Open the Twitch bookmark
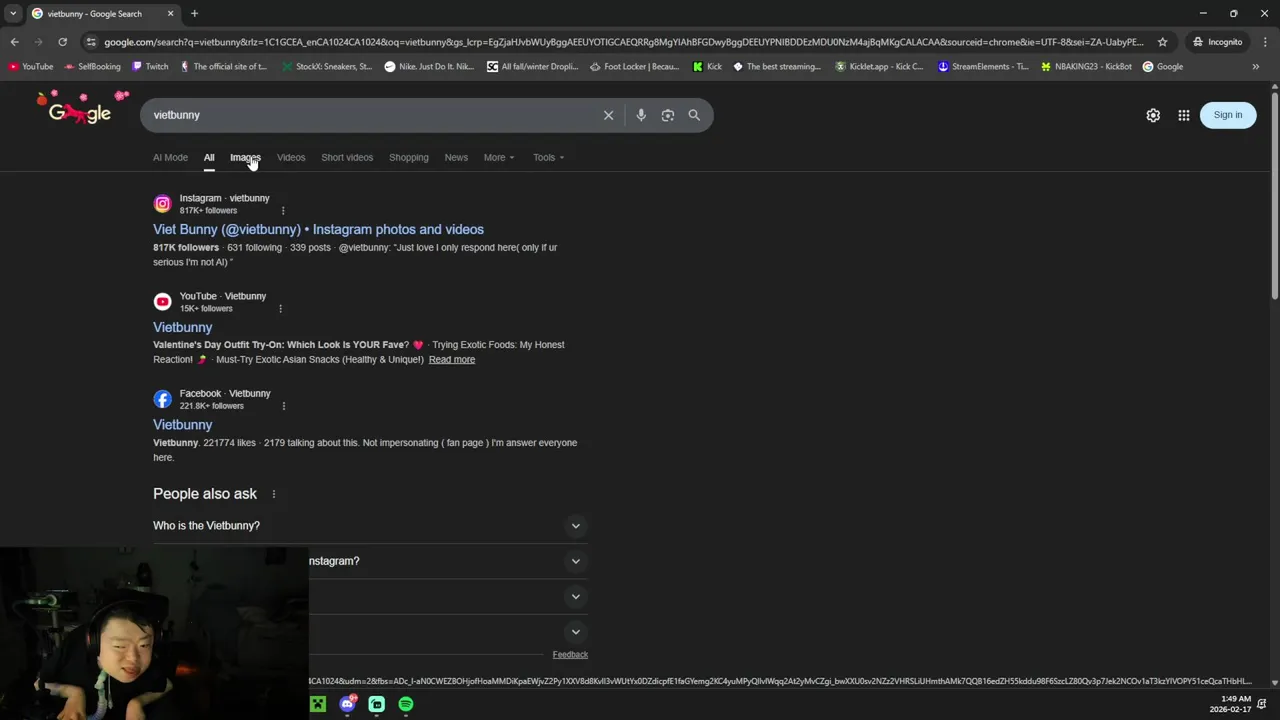Viewport: 1280px width, 720px height. tap(150, 67)
